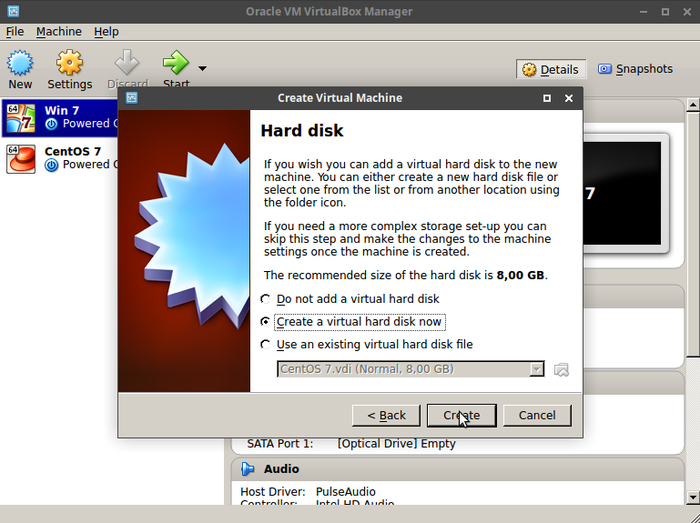700x523 pixels.
Task: Minimize the VirtualBox Manager window
Action: (643, 12)
